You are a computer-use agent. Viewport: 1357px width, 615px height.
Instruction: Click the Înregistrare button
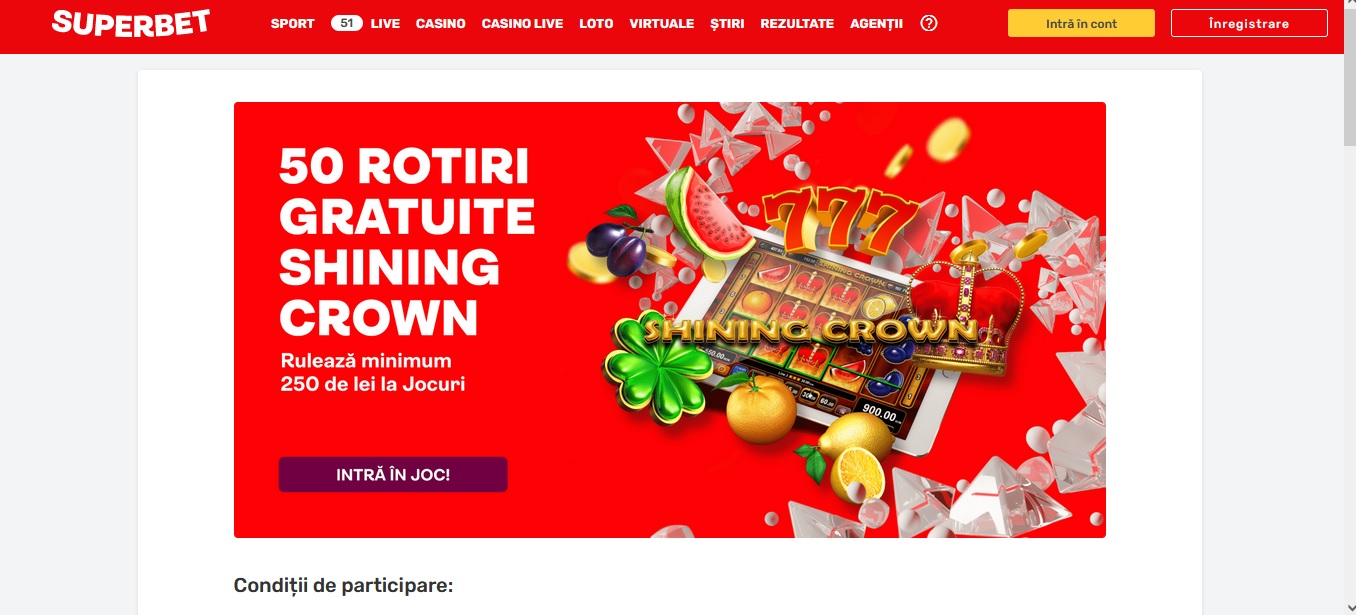[1249, 23]
